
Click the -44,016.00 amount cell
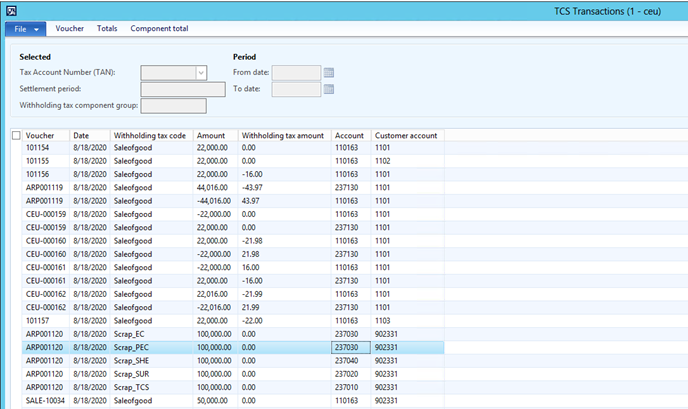[x=215, y=201]
